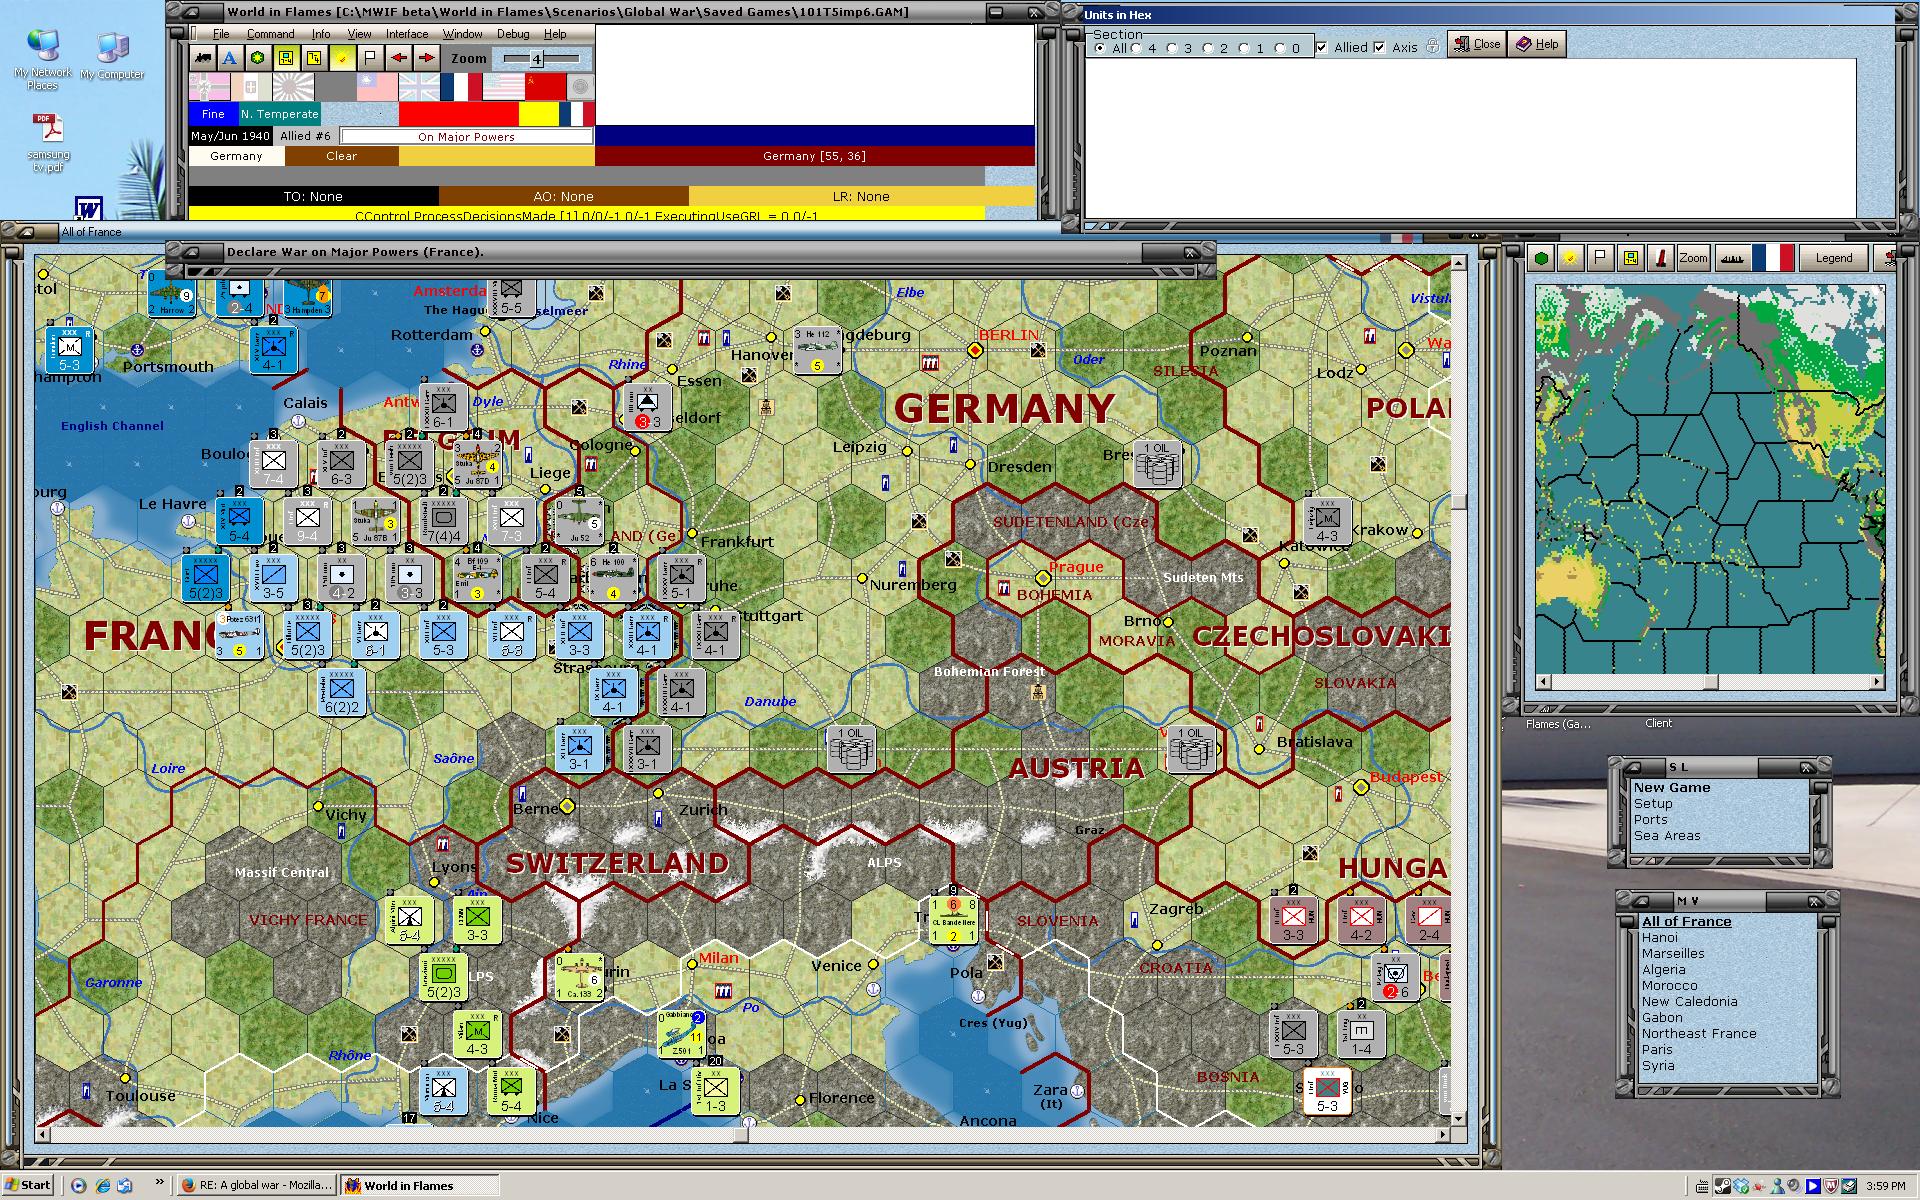Click the main map vertical scrollbar
The width and height of the screenshot is (1920, 1200).
coord(1458,690)
